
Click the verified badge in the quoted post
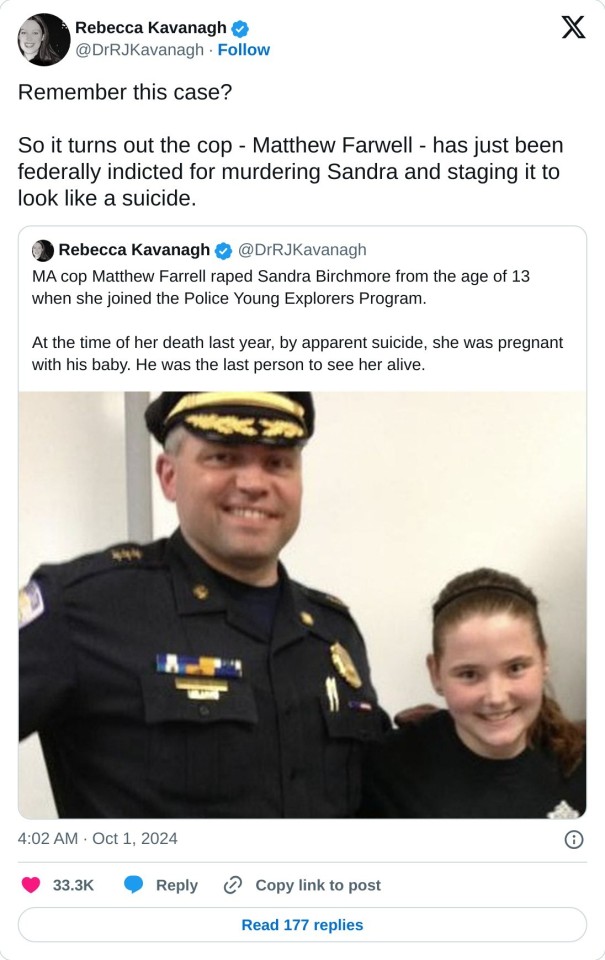[224, 250]
